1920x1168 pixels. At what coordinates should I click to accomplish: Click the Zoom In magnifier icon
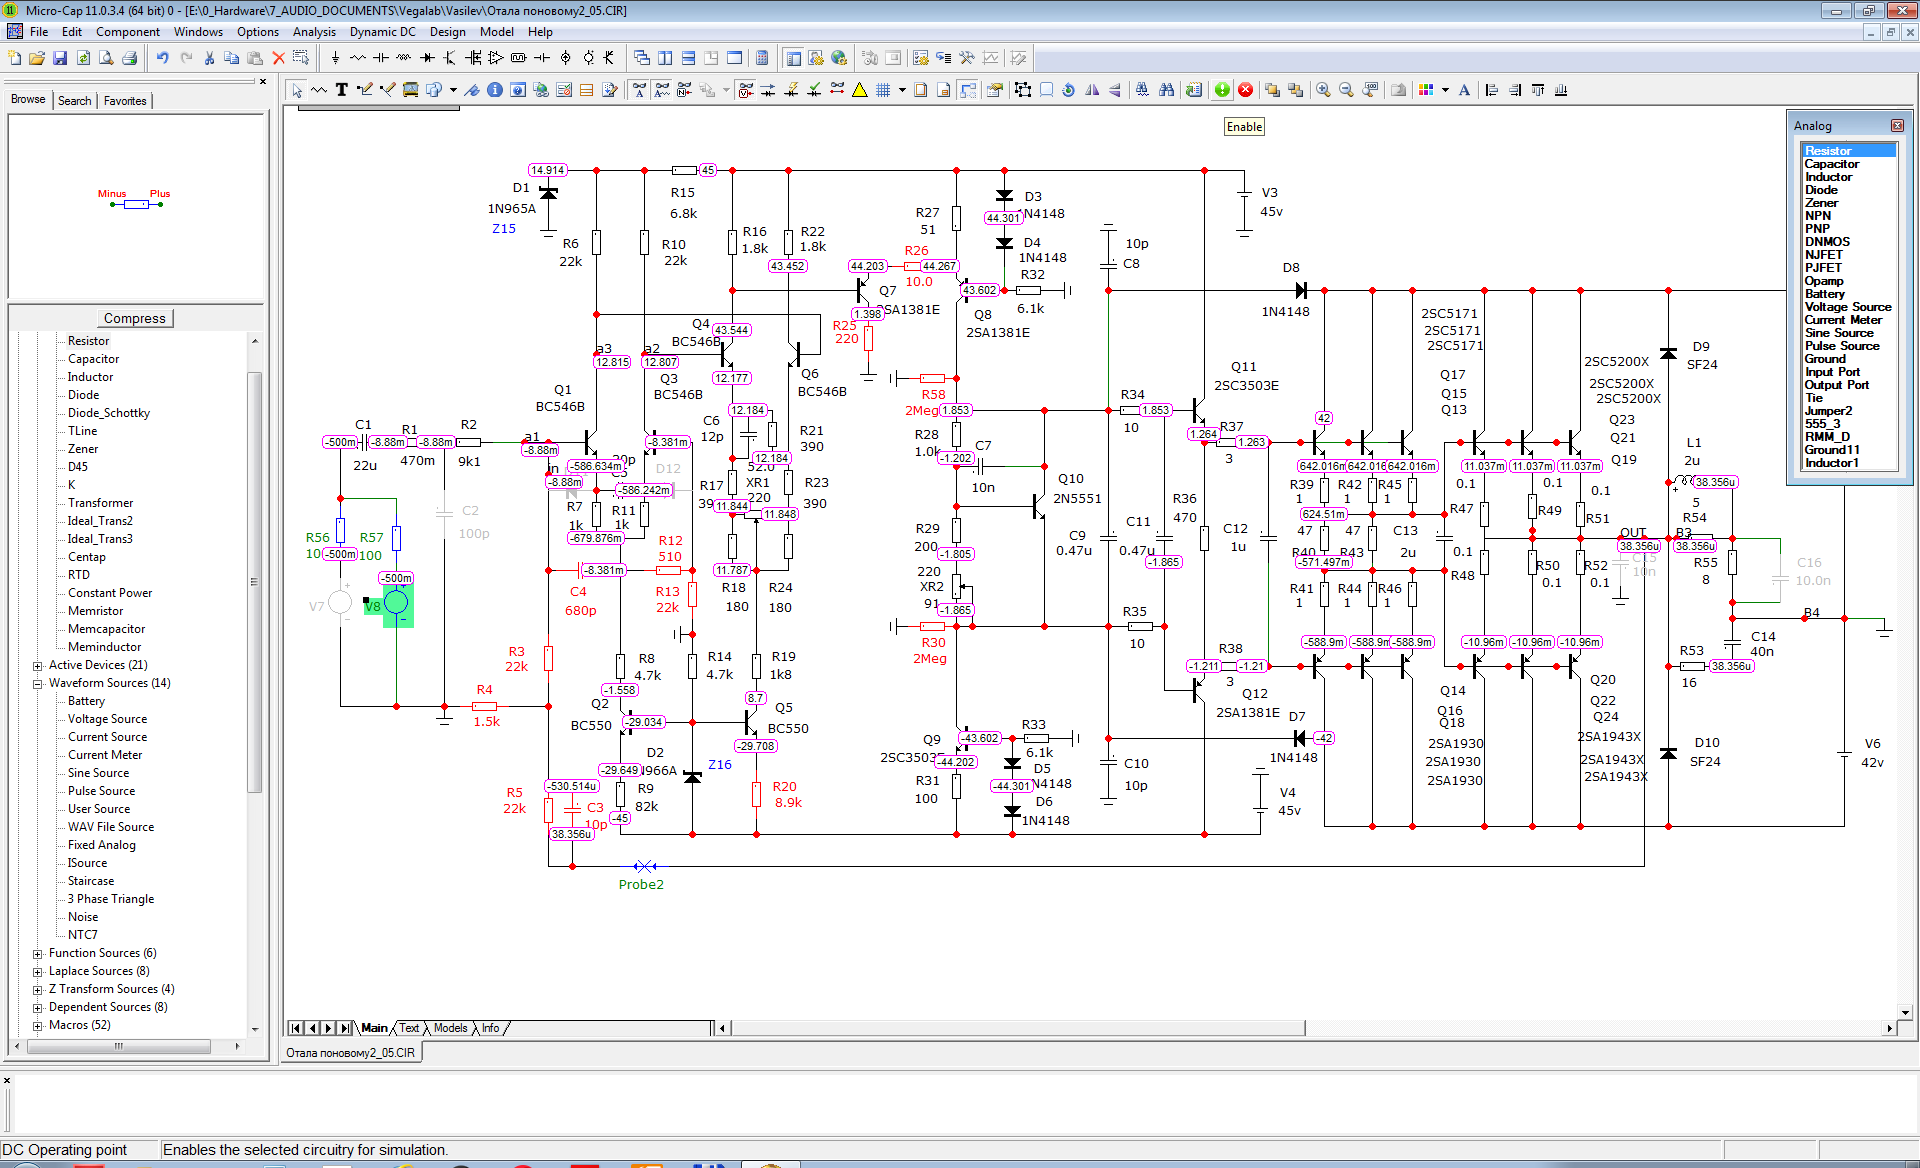(x=1323, y=90)
